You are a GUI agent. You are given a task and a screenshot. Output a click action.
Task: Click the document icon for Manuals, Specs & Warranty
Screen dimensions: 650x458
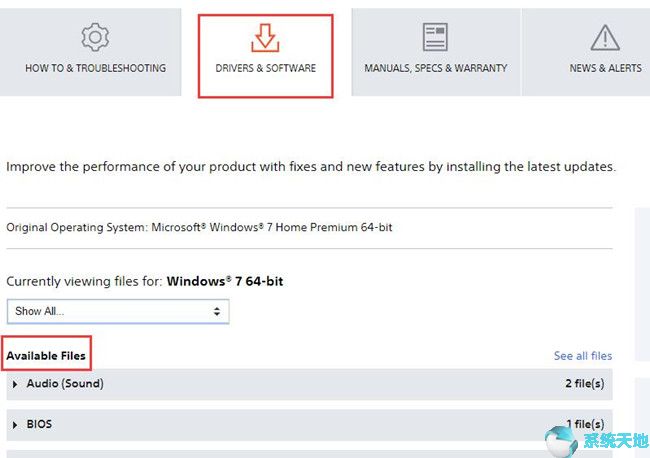point(435,38)
